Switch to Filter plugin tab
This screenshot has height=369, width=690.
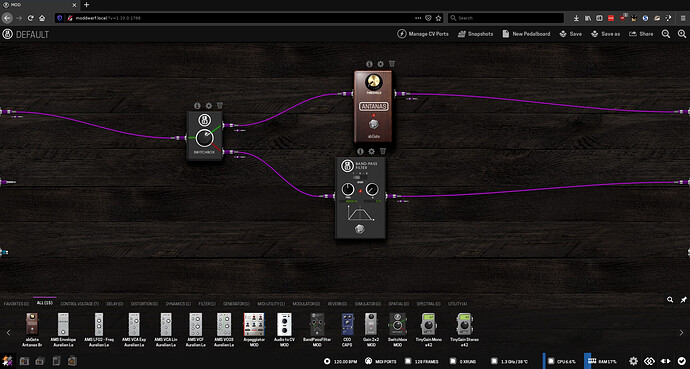tap(207, 304)
